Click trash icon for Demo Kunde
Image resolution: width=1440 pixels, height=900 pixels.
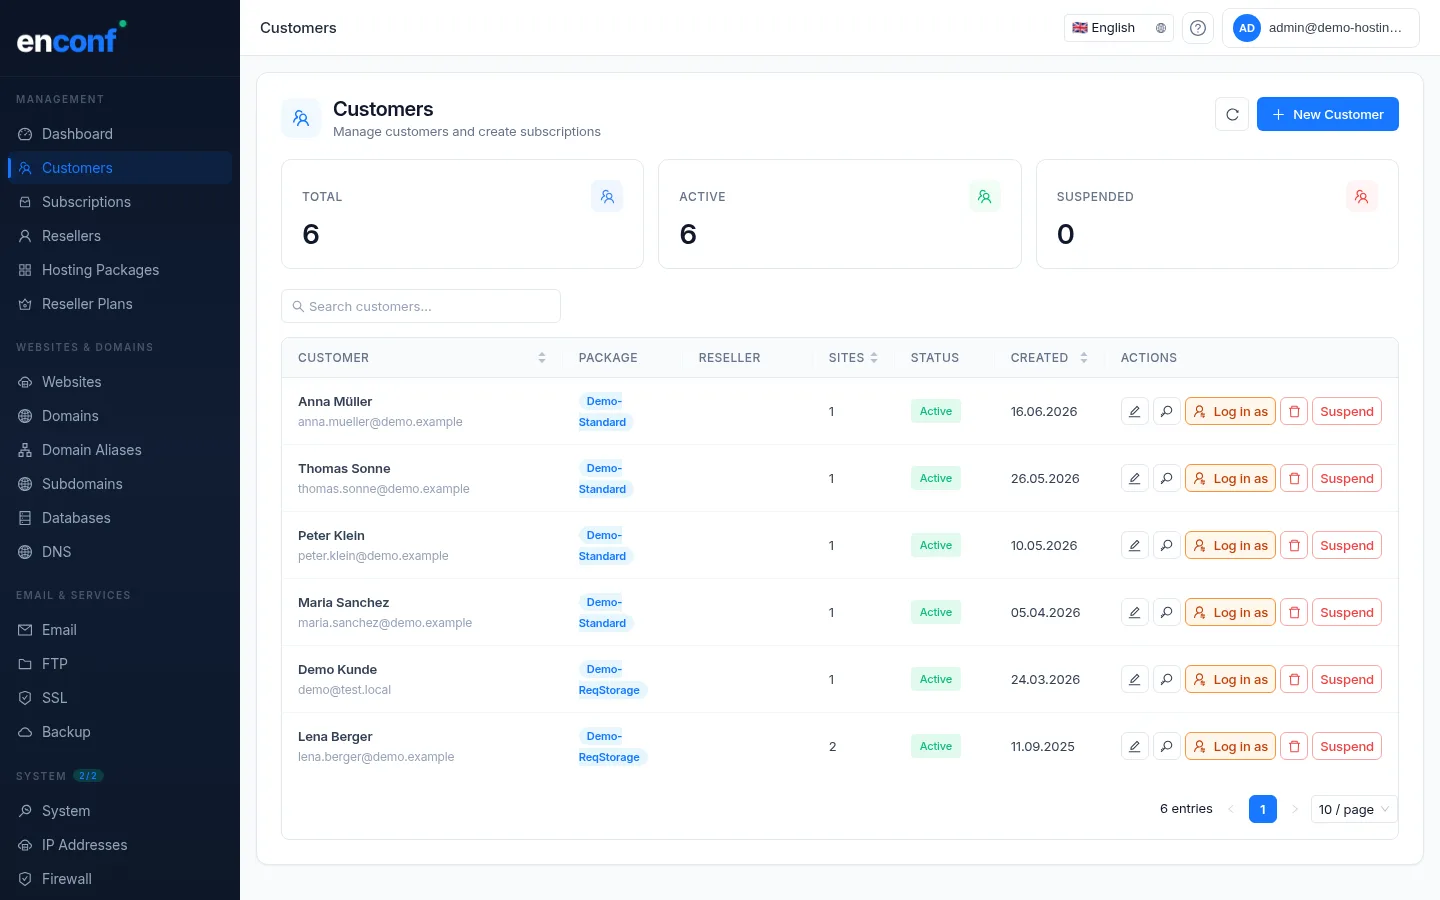coord(1294,679)
